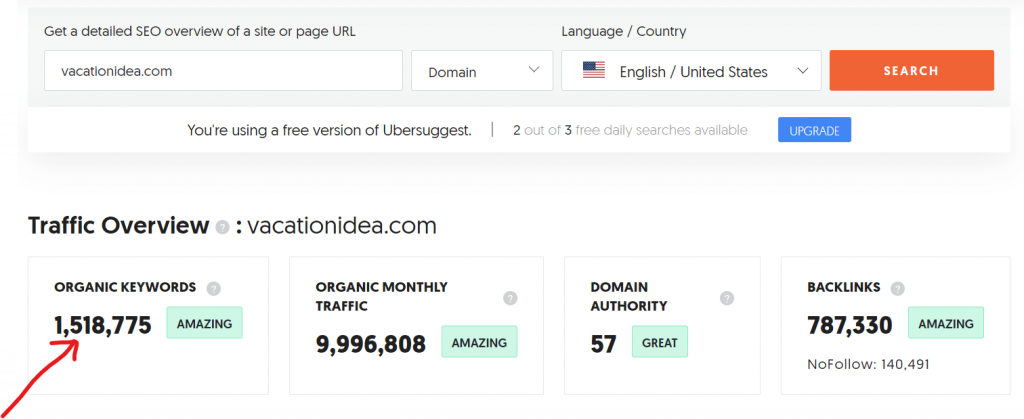Select the 1,518,775 organic keywords number
The height and width of the screenshot is (419, 1024).
tap(103, 325)
